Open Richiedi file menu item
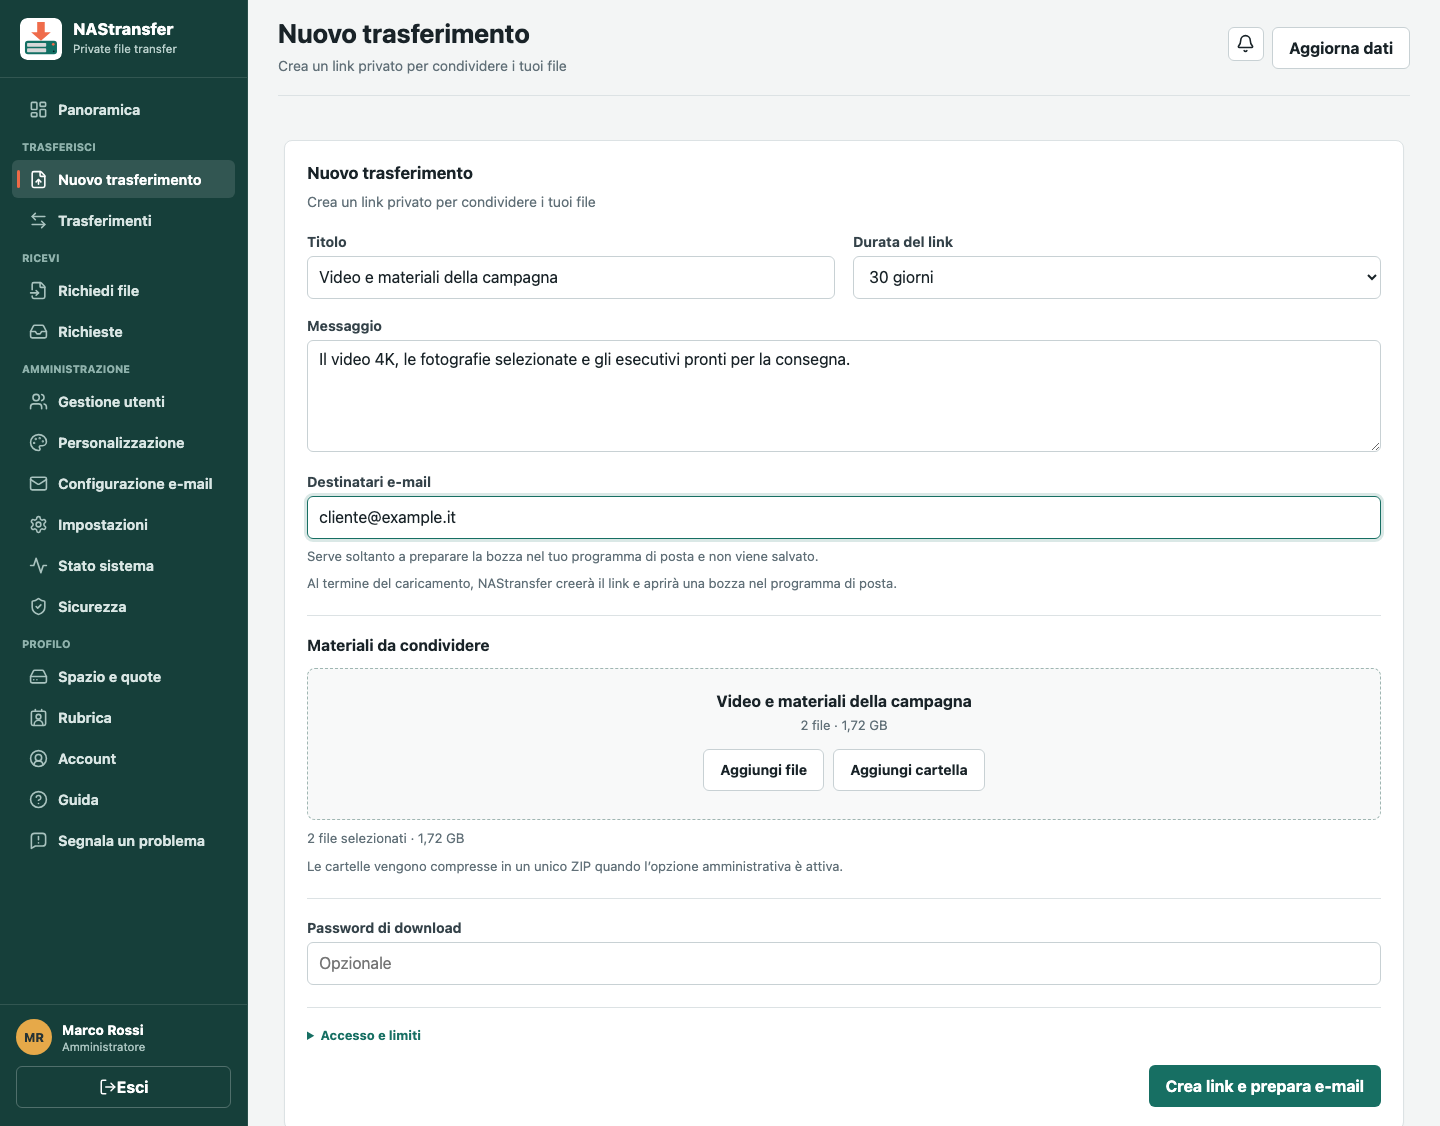Image resolution: width=1440 pixels, height=1126 pixels. pos(124,291)
